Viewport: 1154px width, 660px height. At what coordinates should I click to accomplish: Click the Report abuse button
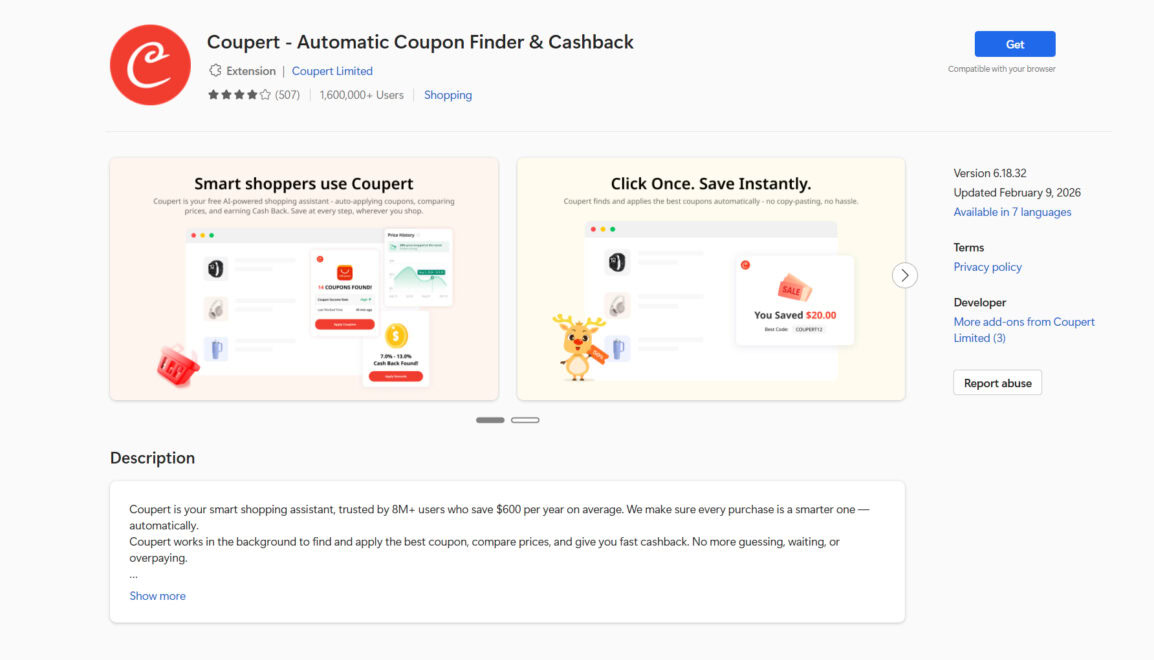pos(997,383)
